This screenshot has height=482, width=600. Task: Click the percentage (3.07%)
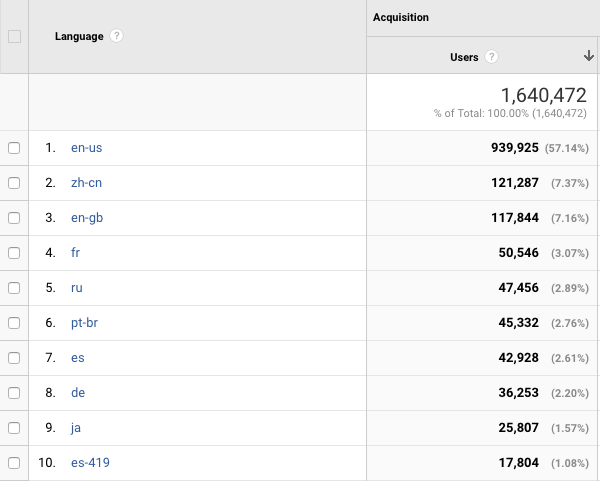coord(570,253)
